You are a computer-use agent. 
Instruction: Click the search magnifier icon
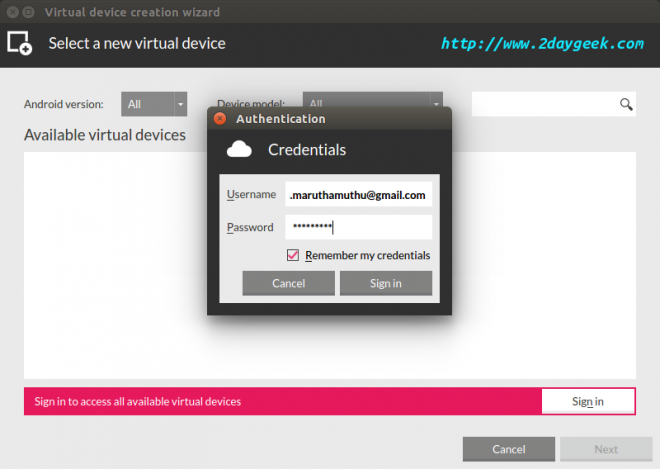(x=626, y=104)
